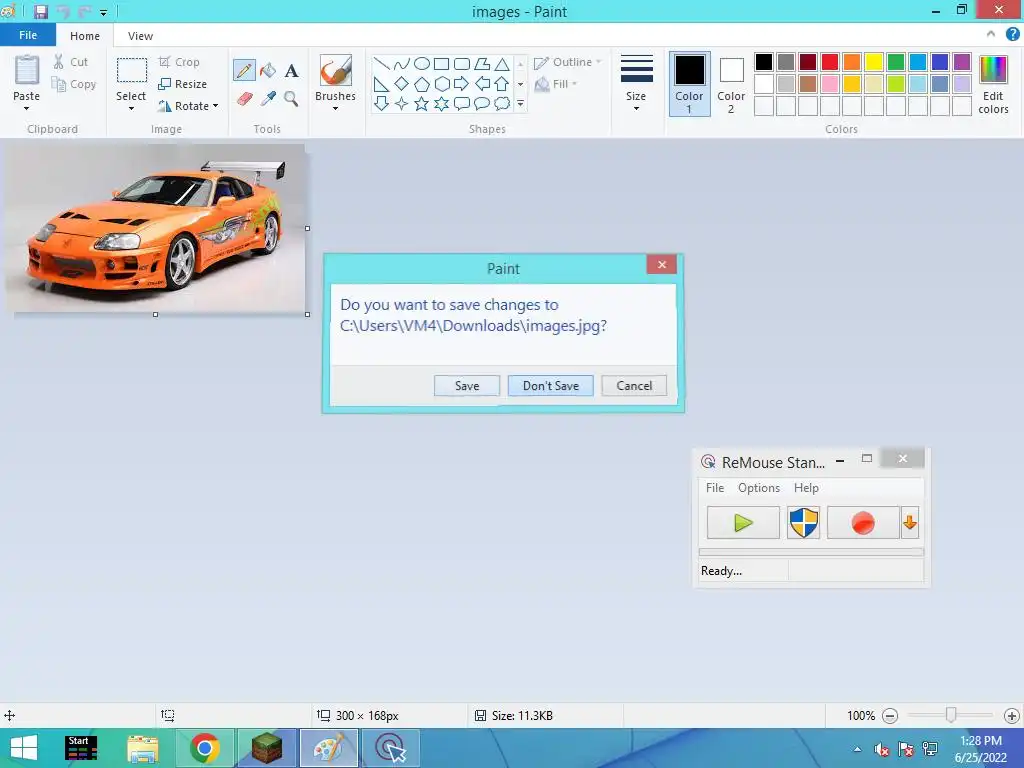The height and width of the screenshot is (768, 1024).
Task: Click the Paste clipboard icon
Action: point(27,70)
